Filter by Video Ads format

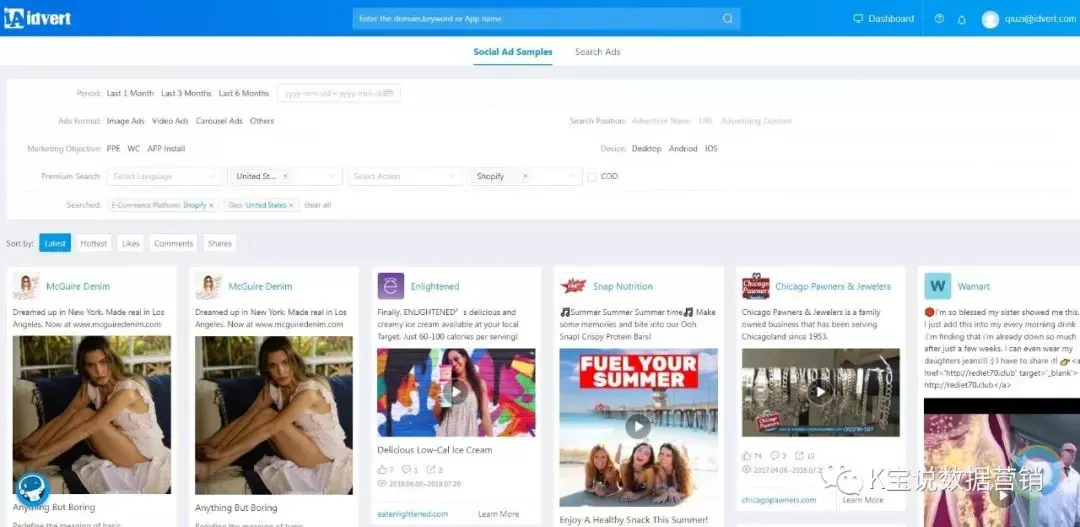pyautogui.click(x=170, y=121)
